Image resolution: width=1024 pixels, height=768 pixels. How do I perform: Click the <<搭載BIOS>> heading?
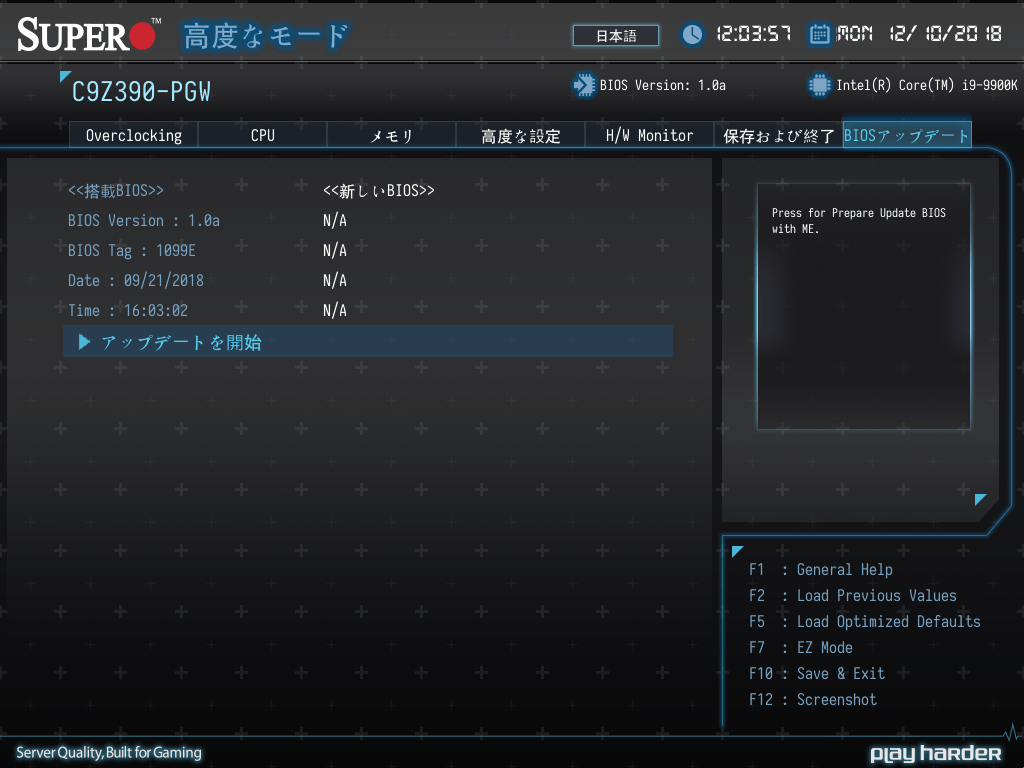pyautogui.click(x=116, y=191)
